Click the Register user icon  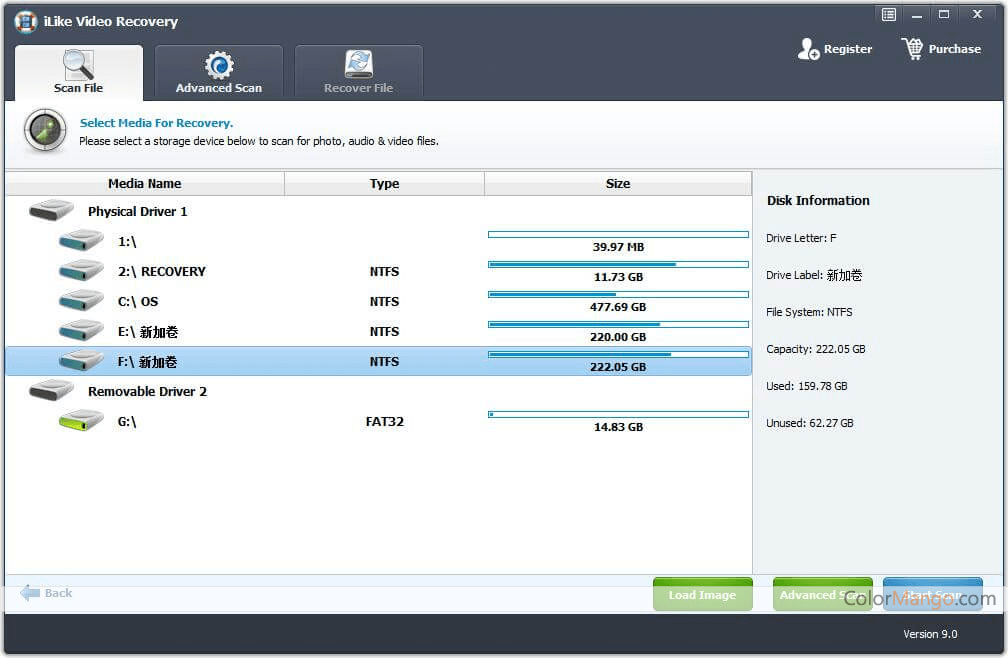click(809, 49)
